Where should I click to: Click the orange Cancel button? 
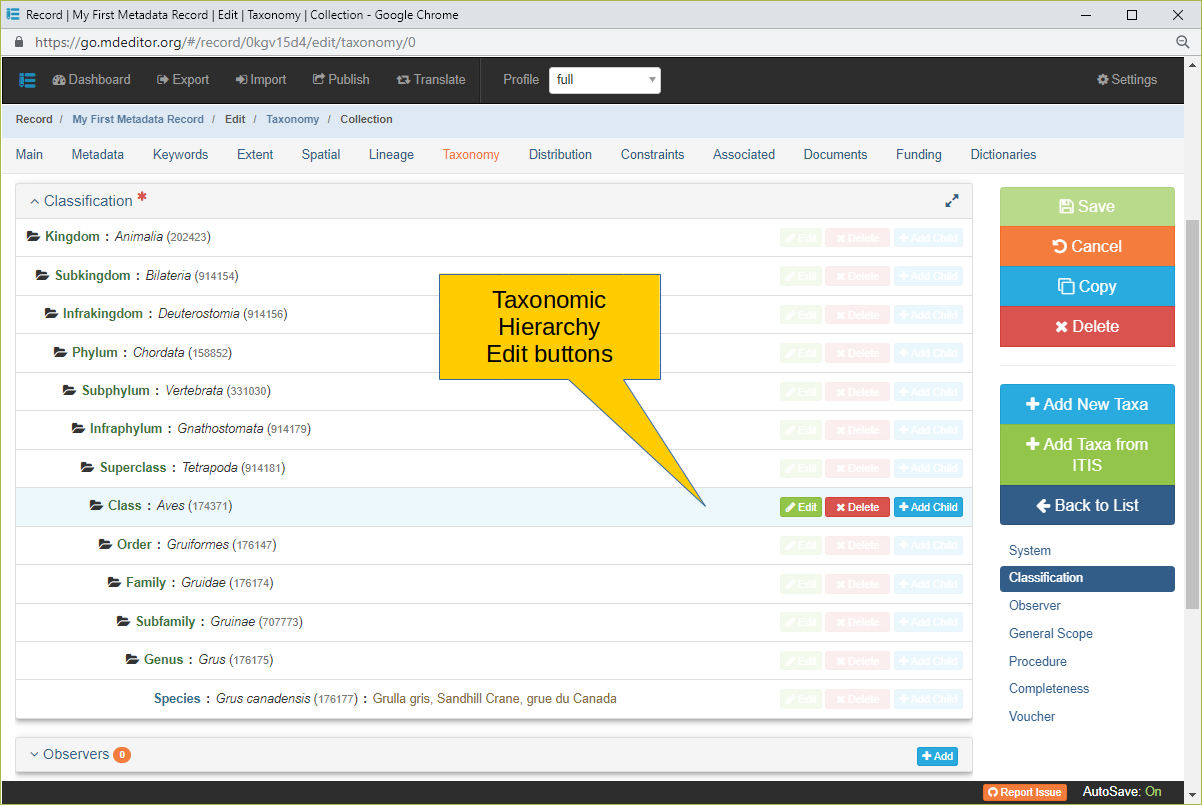click(x=1087, y=246)
